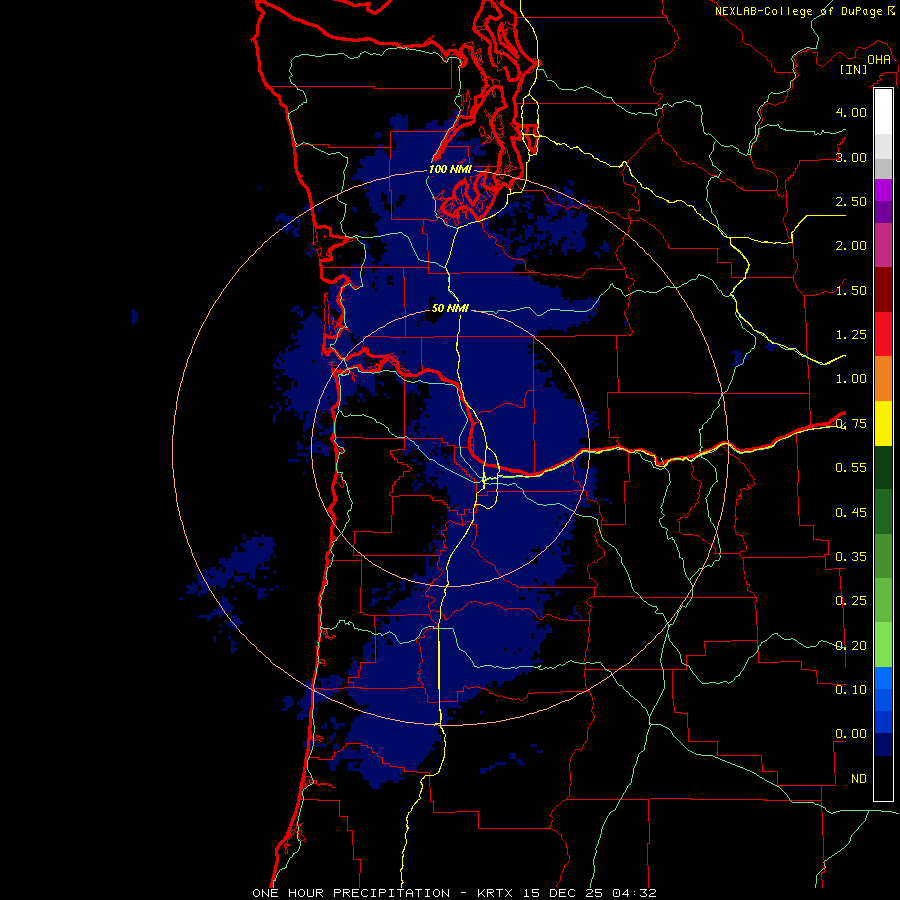
Task: Click the 0.00 legend value
Action: 851,734
